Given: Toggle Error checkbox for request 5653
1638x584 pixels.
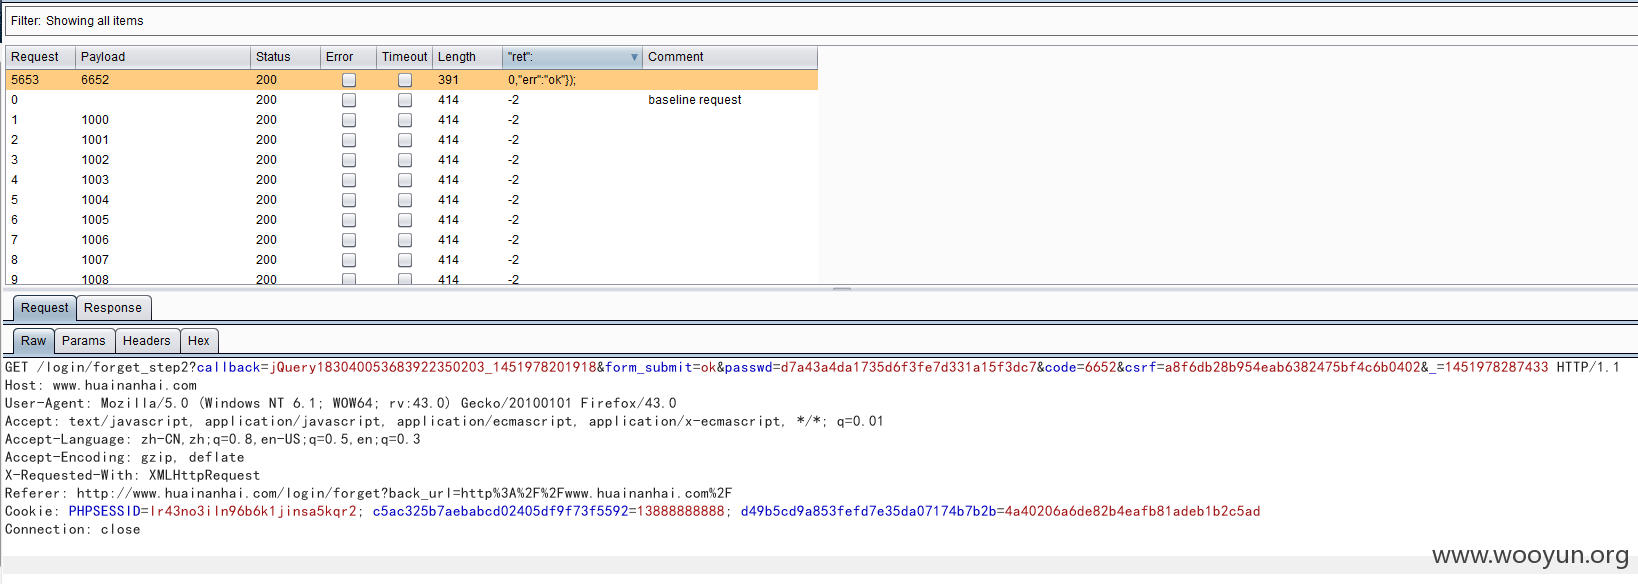Looking at the screenshot, I should [349, 80].
